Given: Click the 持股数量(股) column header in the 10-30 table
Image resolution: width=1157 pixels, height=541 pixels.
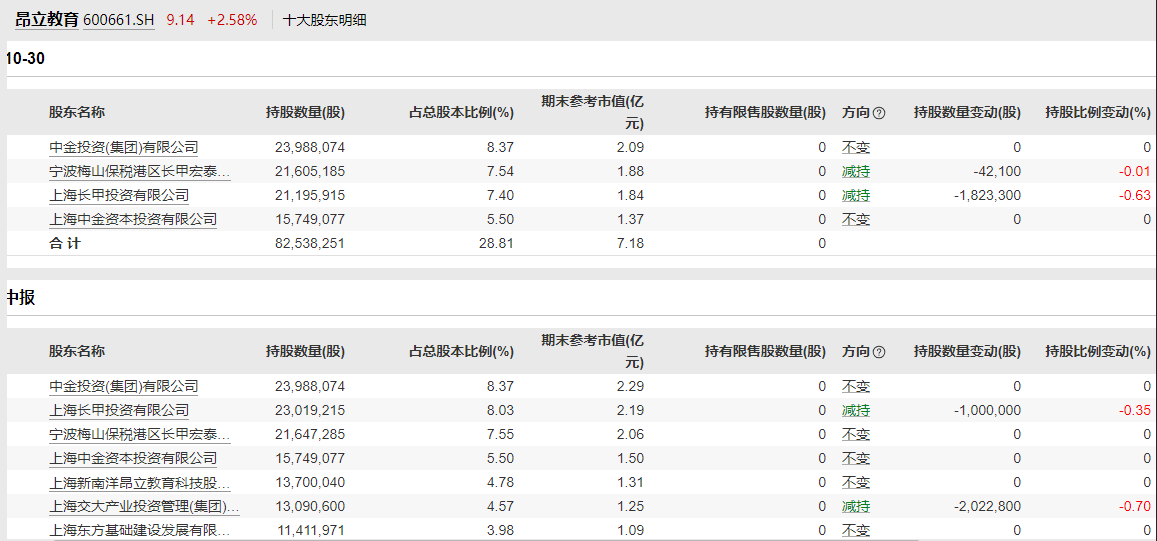Looking at the screenshot, I should (x=305, y=113).
